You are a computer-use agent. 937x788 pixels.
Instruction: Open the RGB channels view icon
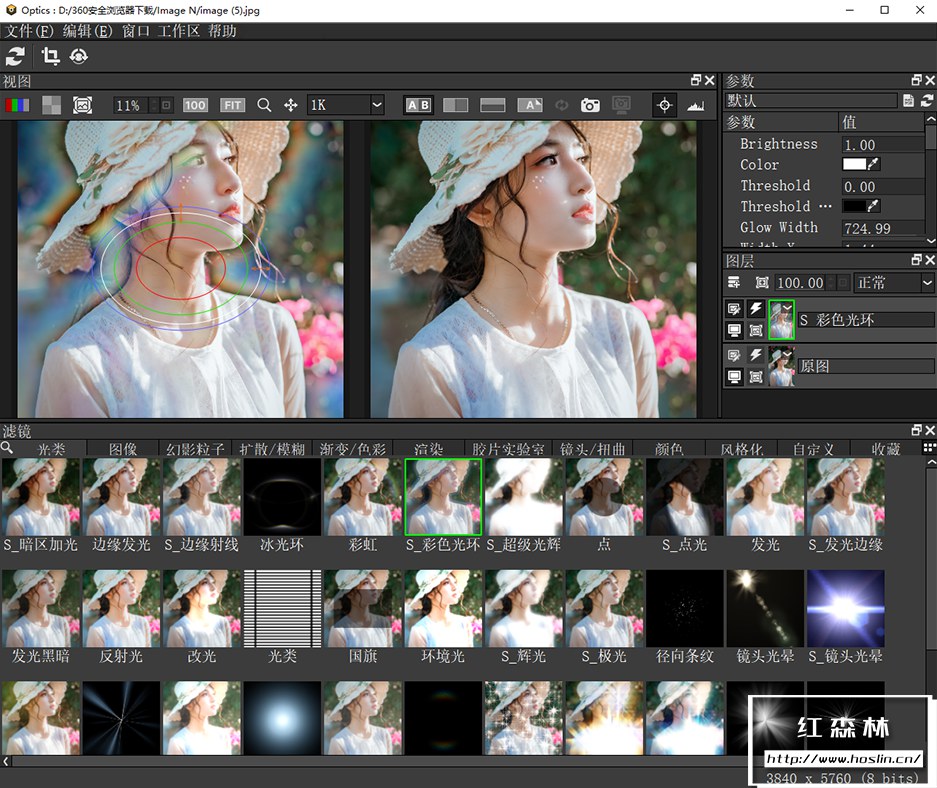pos(17,105)
